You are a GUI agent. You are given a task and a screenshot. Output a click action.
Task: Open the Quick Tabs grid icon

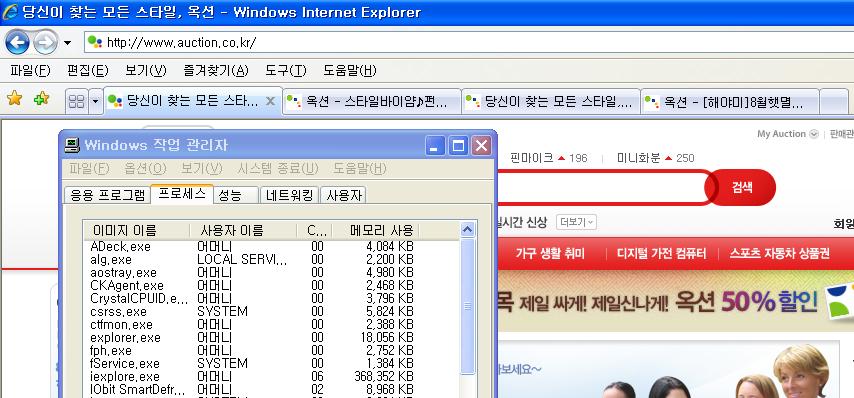tap(77, 101)
